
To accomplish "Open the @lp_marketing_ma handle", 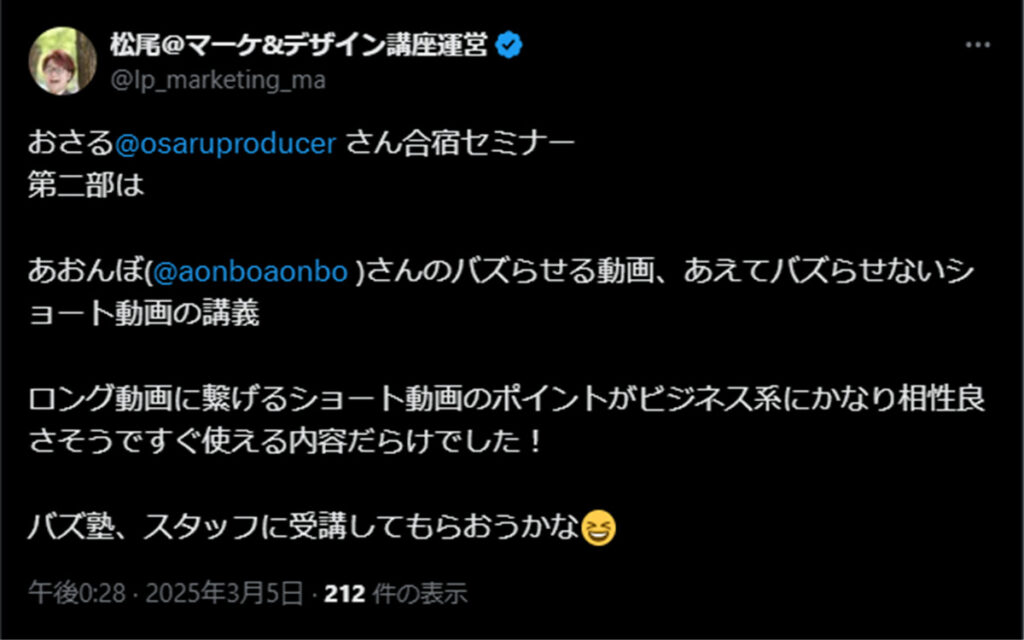I will [218, 81].
